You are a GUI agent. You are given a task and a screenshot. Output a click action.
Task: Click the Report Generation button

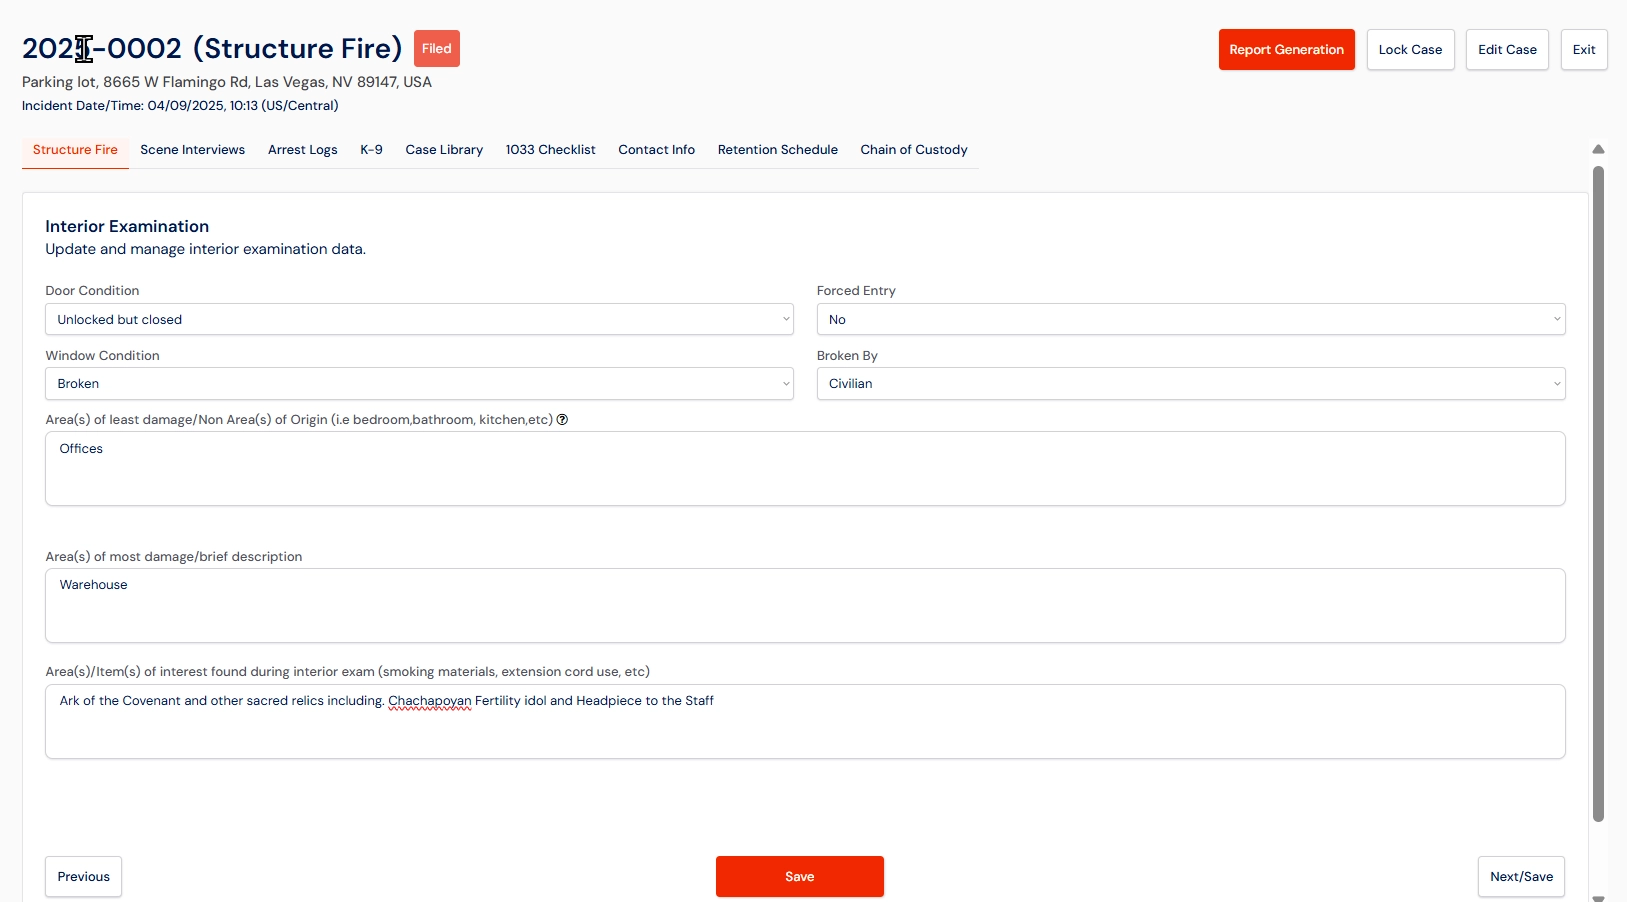(x=1286, y=49)
